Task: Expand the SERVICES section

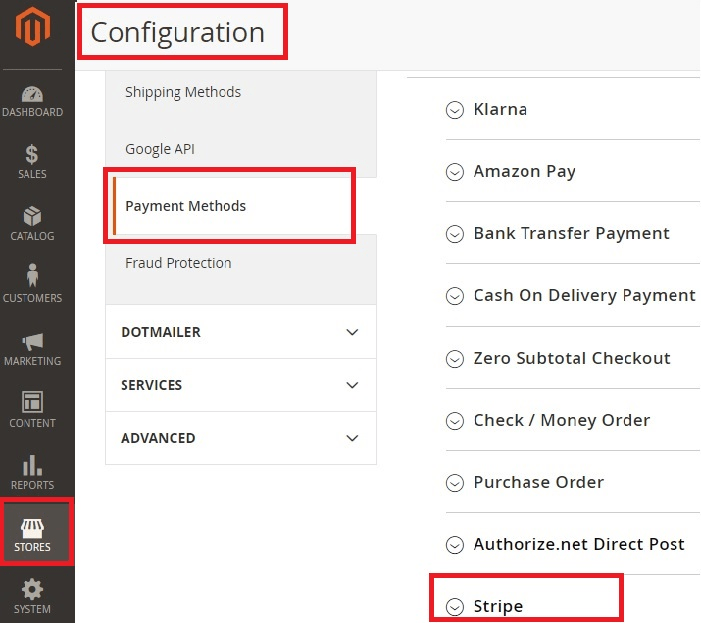Action: click(240, 385)
